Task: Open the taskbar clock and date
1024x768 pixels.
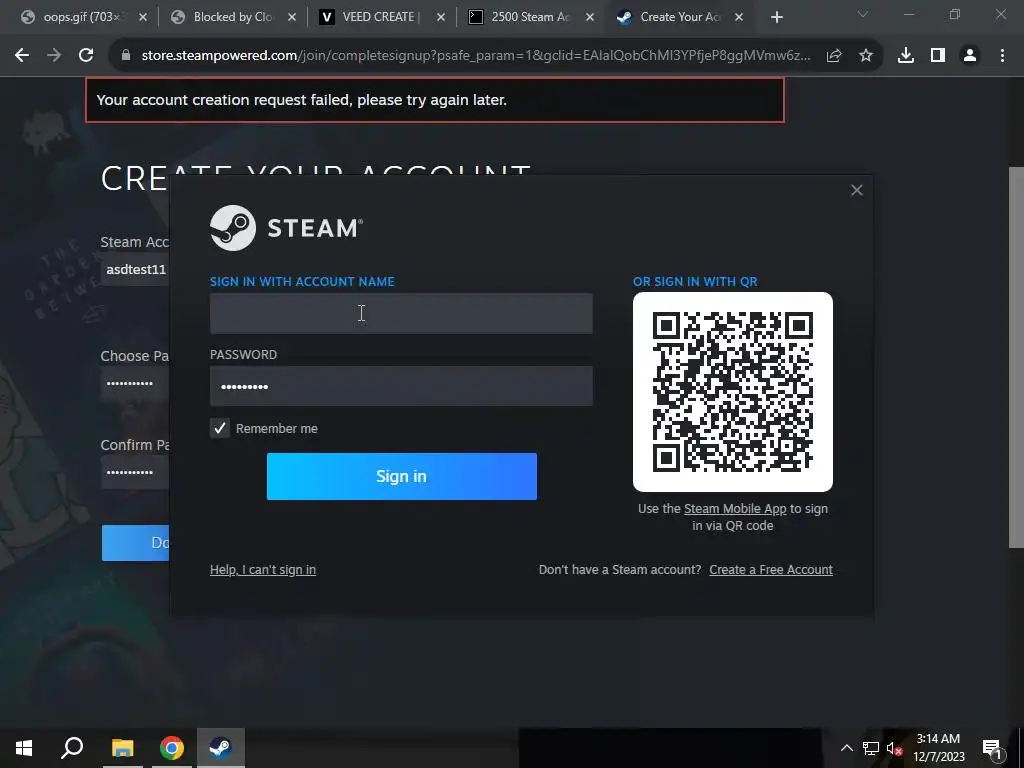Action: [938, 748]
